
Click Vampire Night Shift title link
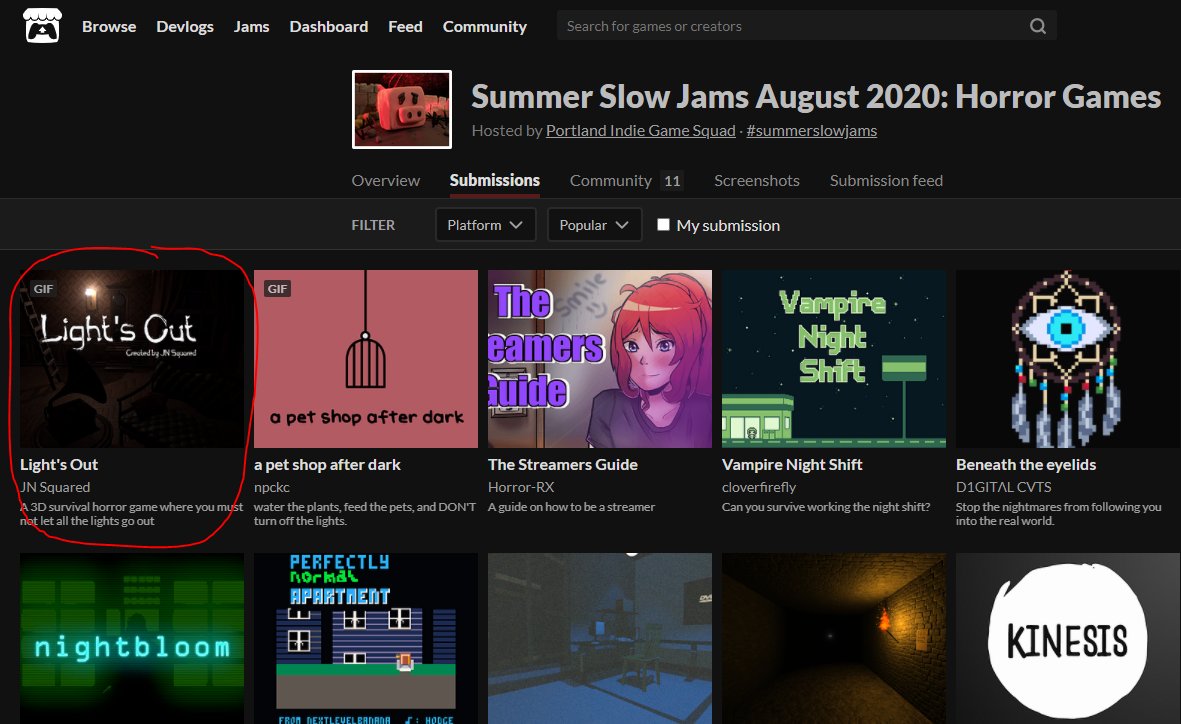coord(792,465)
